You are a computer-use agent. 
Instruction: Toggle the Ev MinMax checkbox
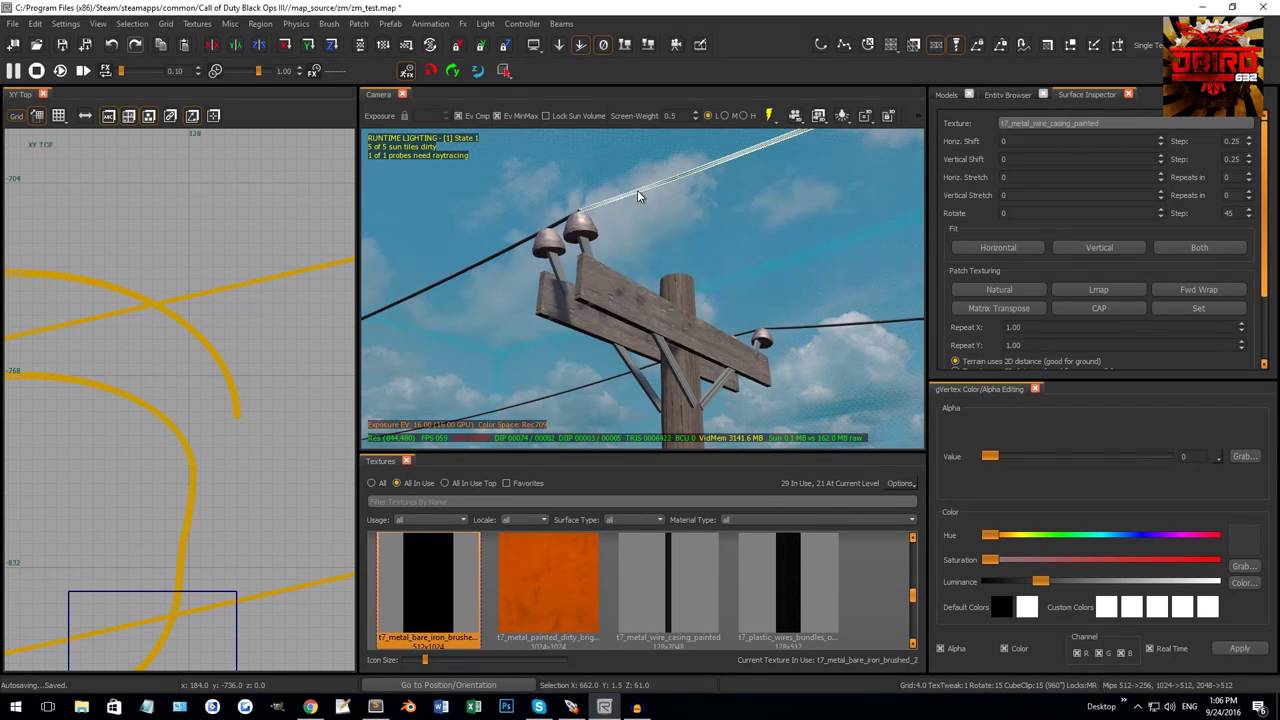coord(497,116)
